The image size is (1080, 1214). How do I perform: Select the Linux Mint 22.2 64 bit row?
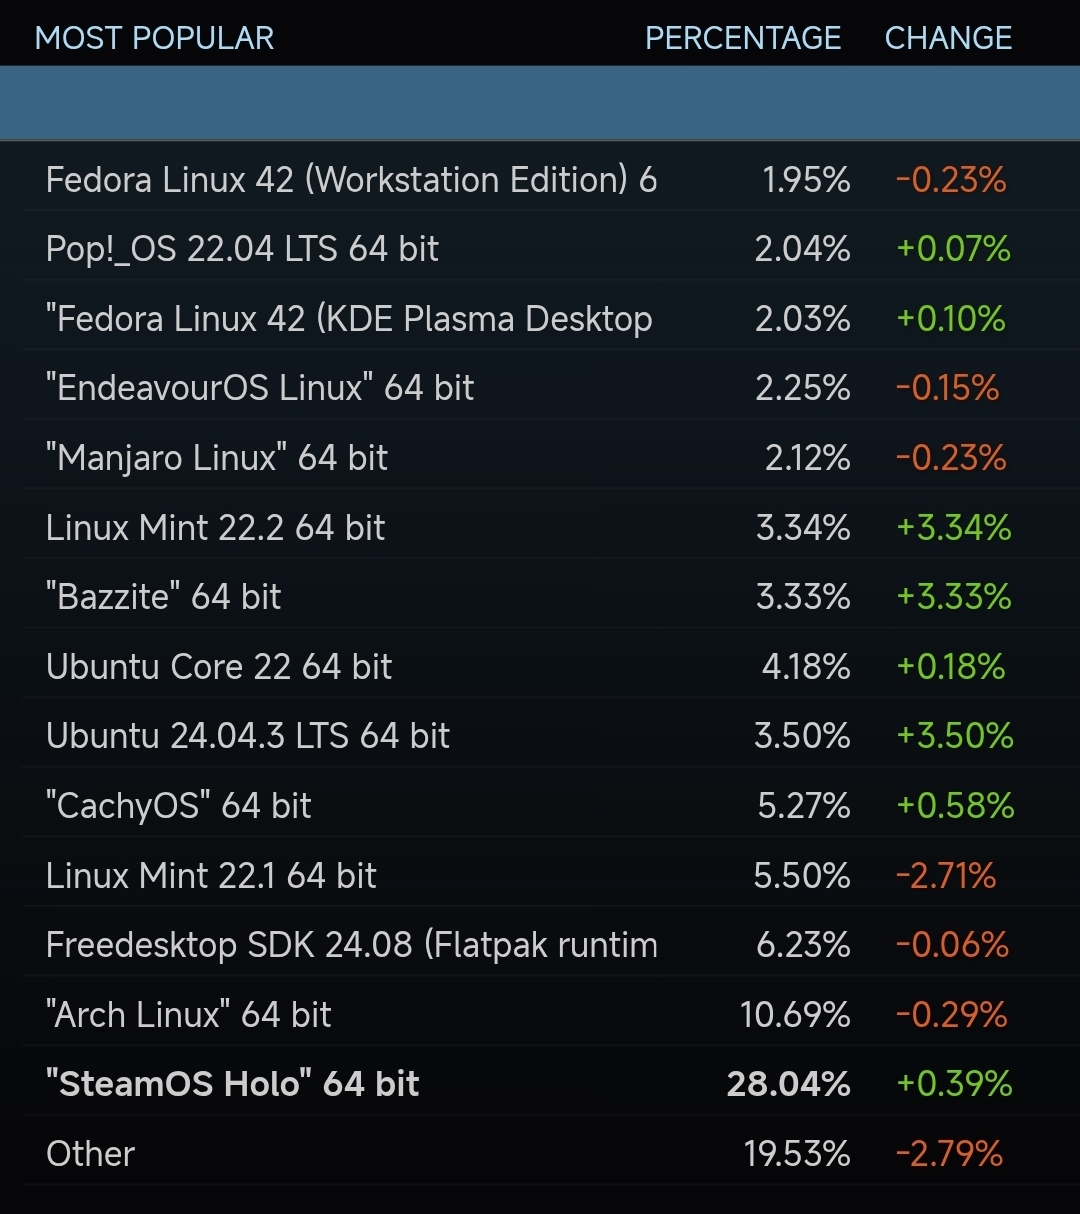click(x=215, y=527)
